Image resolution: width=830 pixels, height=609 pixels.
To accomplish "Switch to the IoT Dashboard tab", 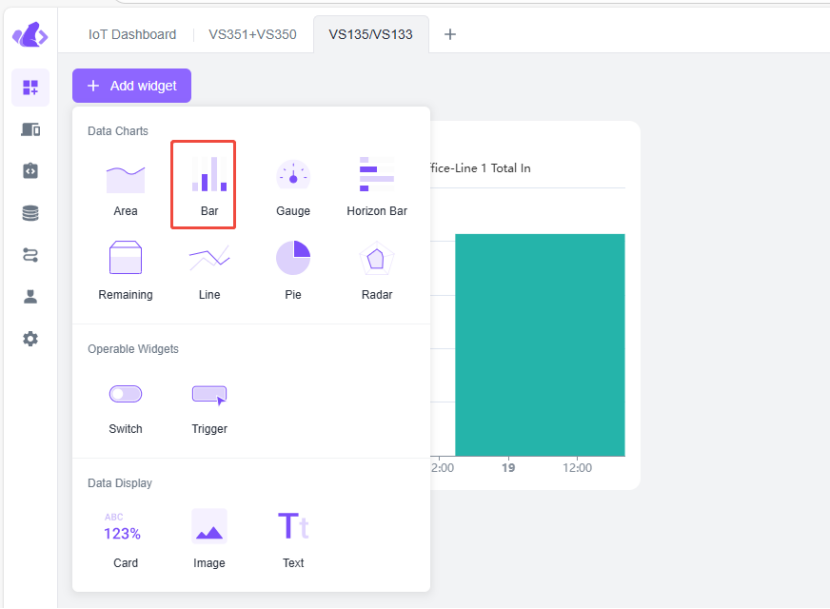I will point(132,34).
